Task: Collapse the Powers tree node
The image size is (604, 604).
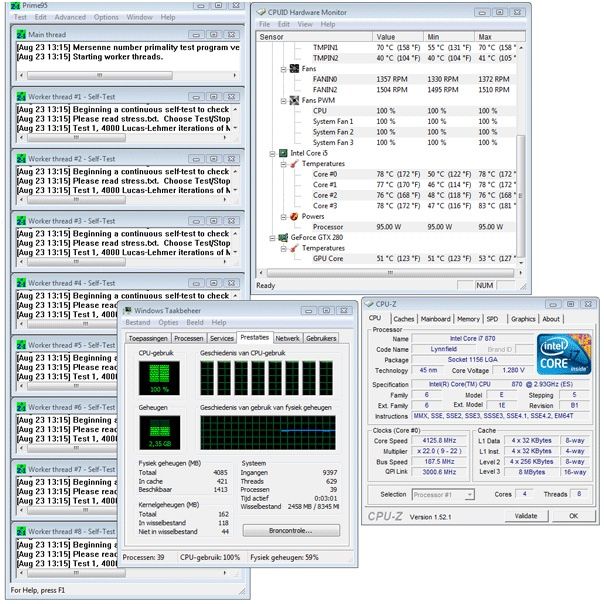Action: pyautogui.click(x=284, y=217)
